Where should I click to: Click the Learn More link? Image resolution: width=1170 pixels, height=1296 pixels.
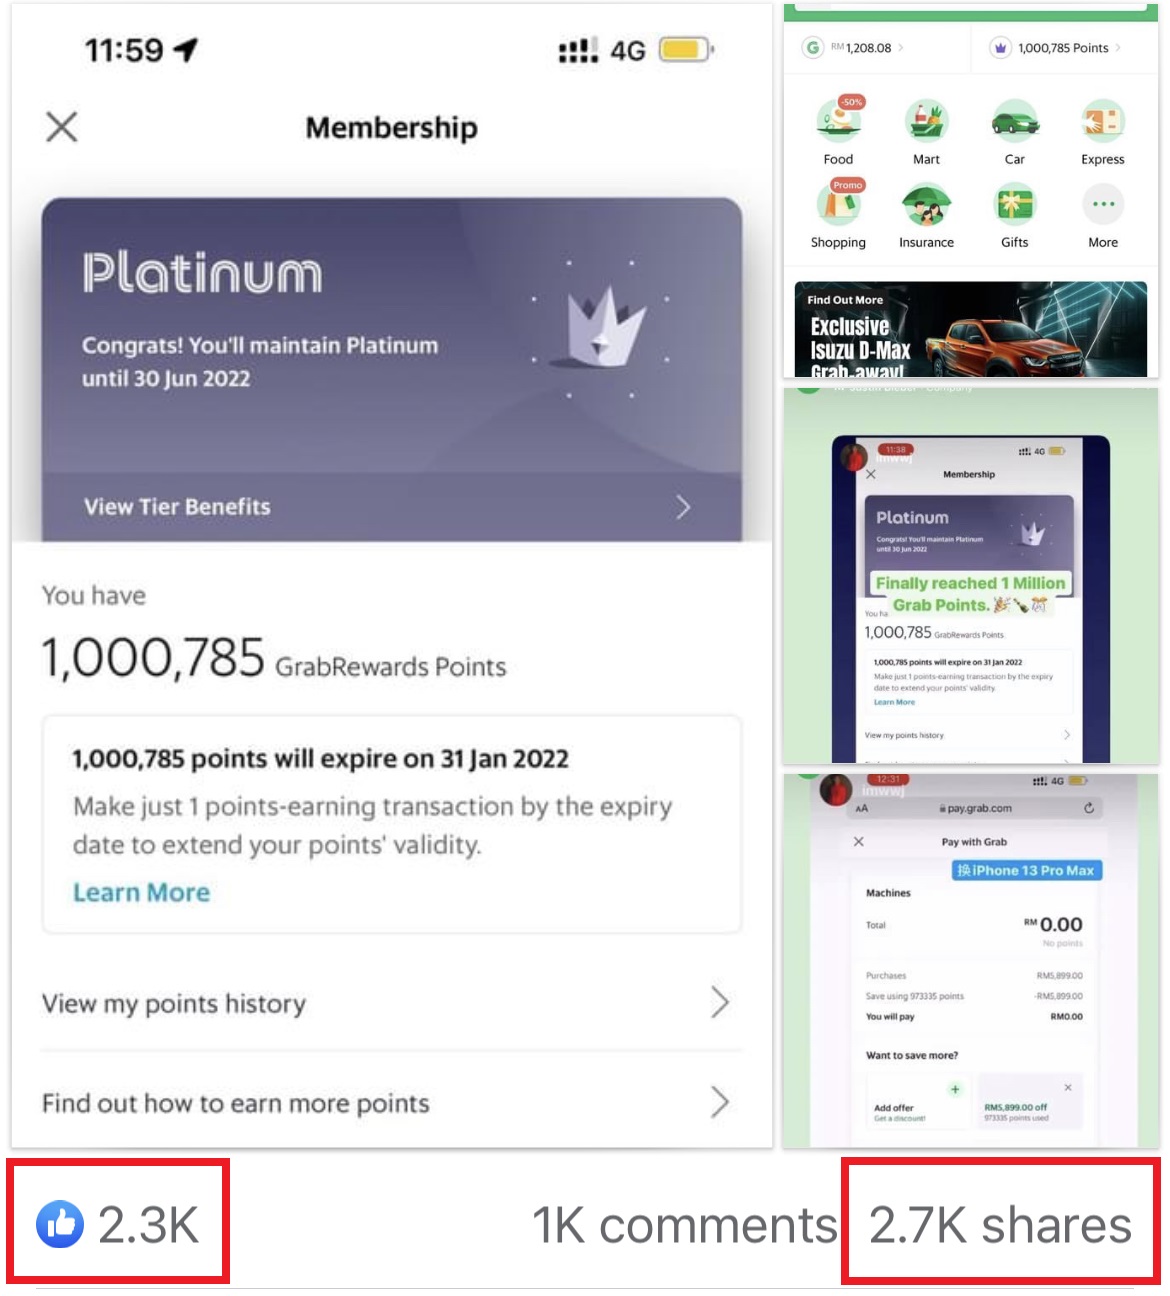coord(141,892)
